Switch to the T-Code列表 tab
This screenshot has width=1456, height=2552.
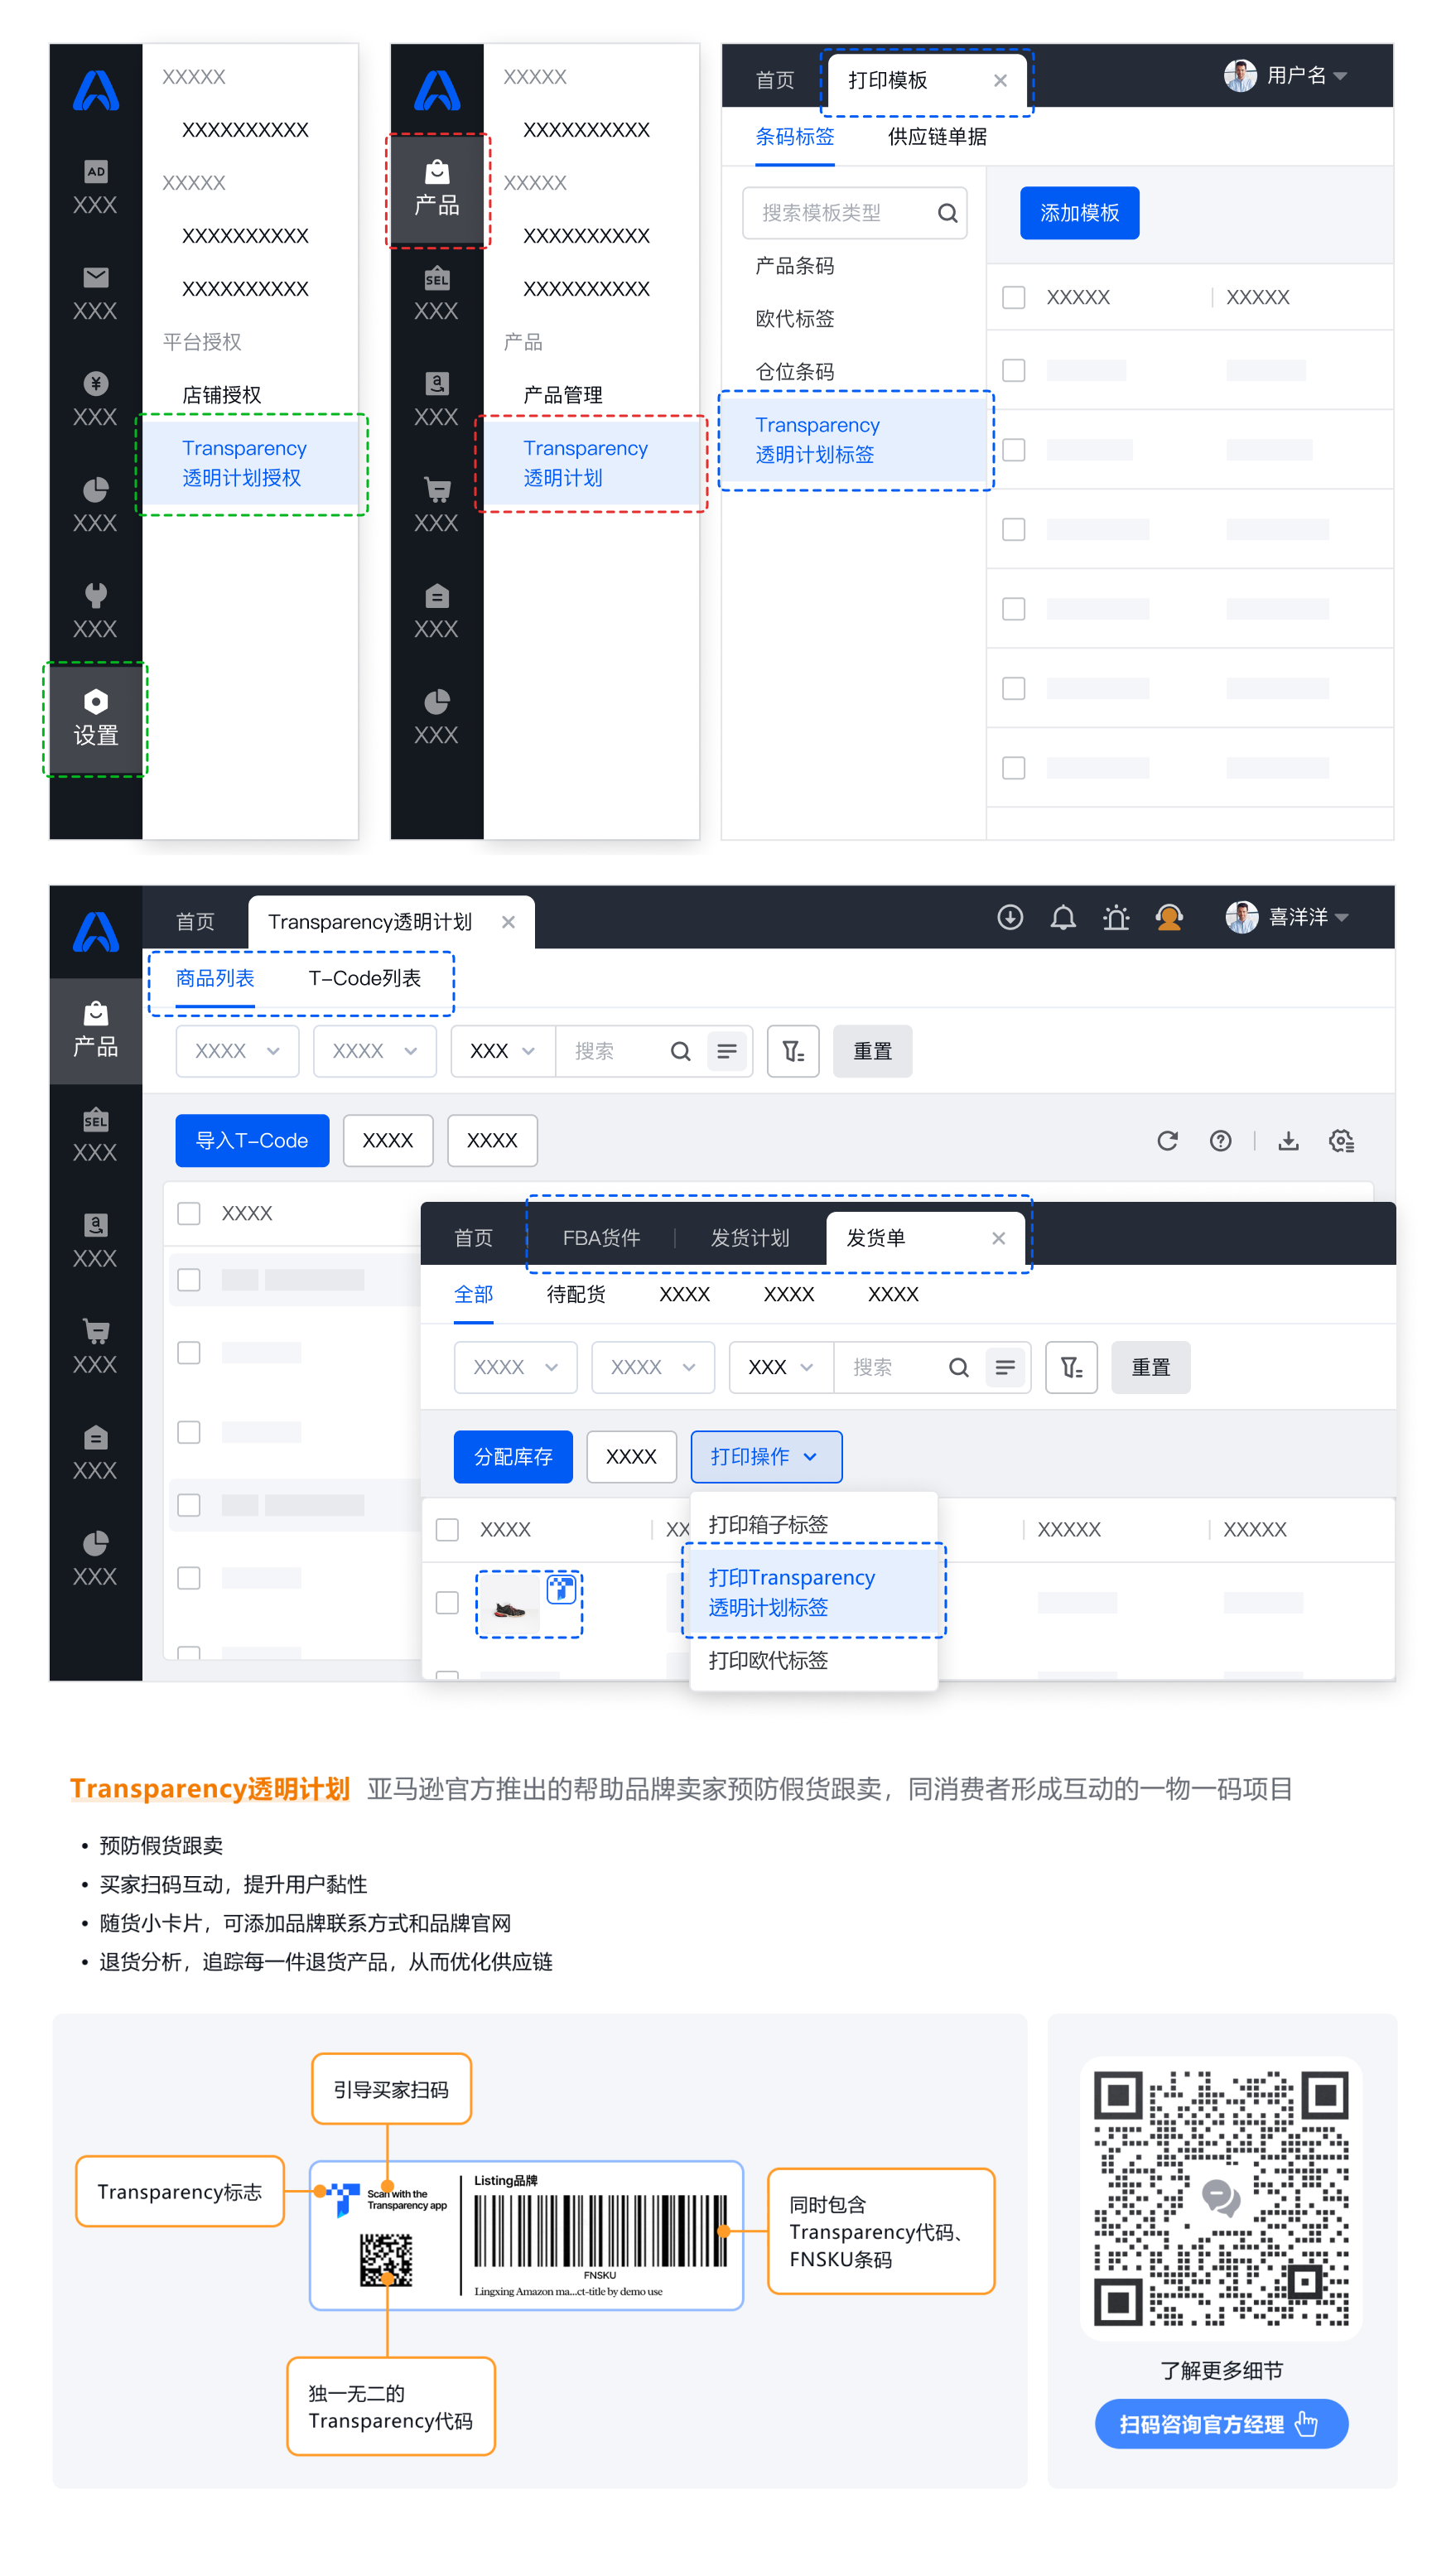tap(364, 978)
